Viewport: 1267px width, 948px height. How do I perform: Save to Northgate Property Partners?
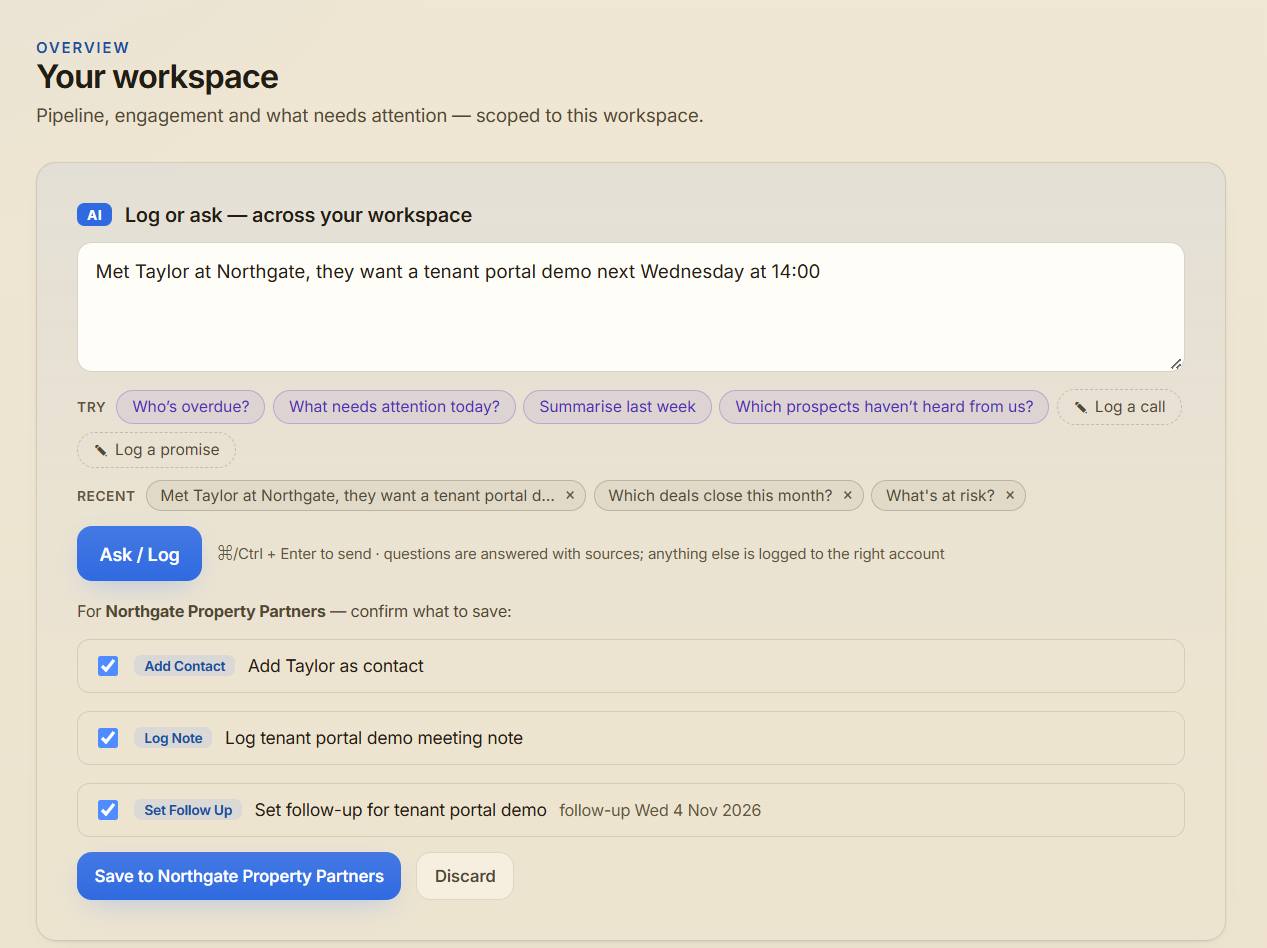[x=239, y=876]
